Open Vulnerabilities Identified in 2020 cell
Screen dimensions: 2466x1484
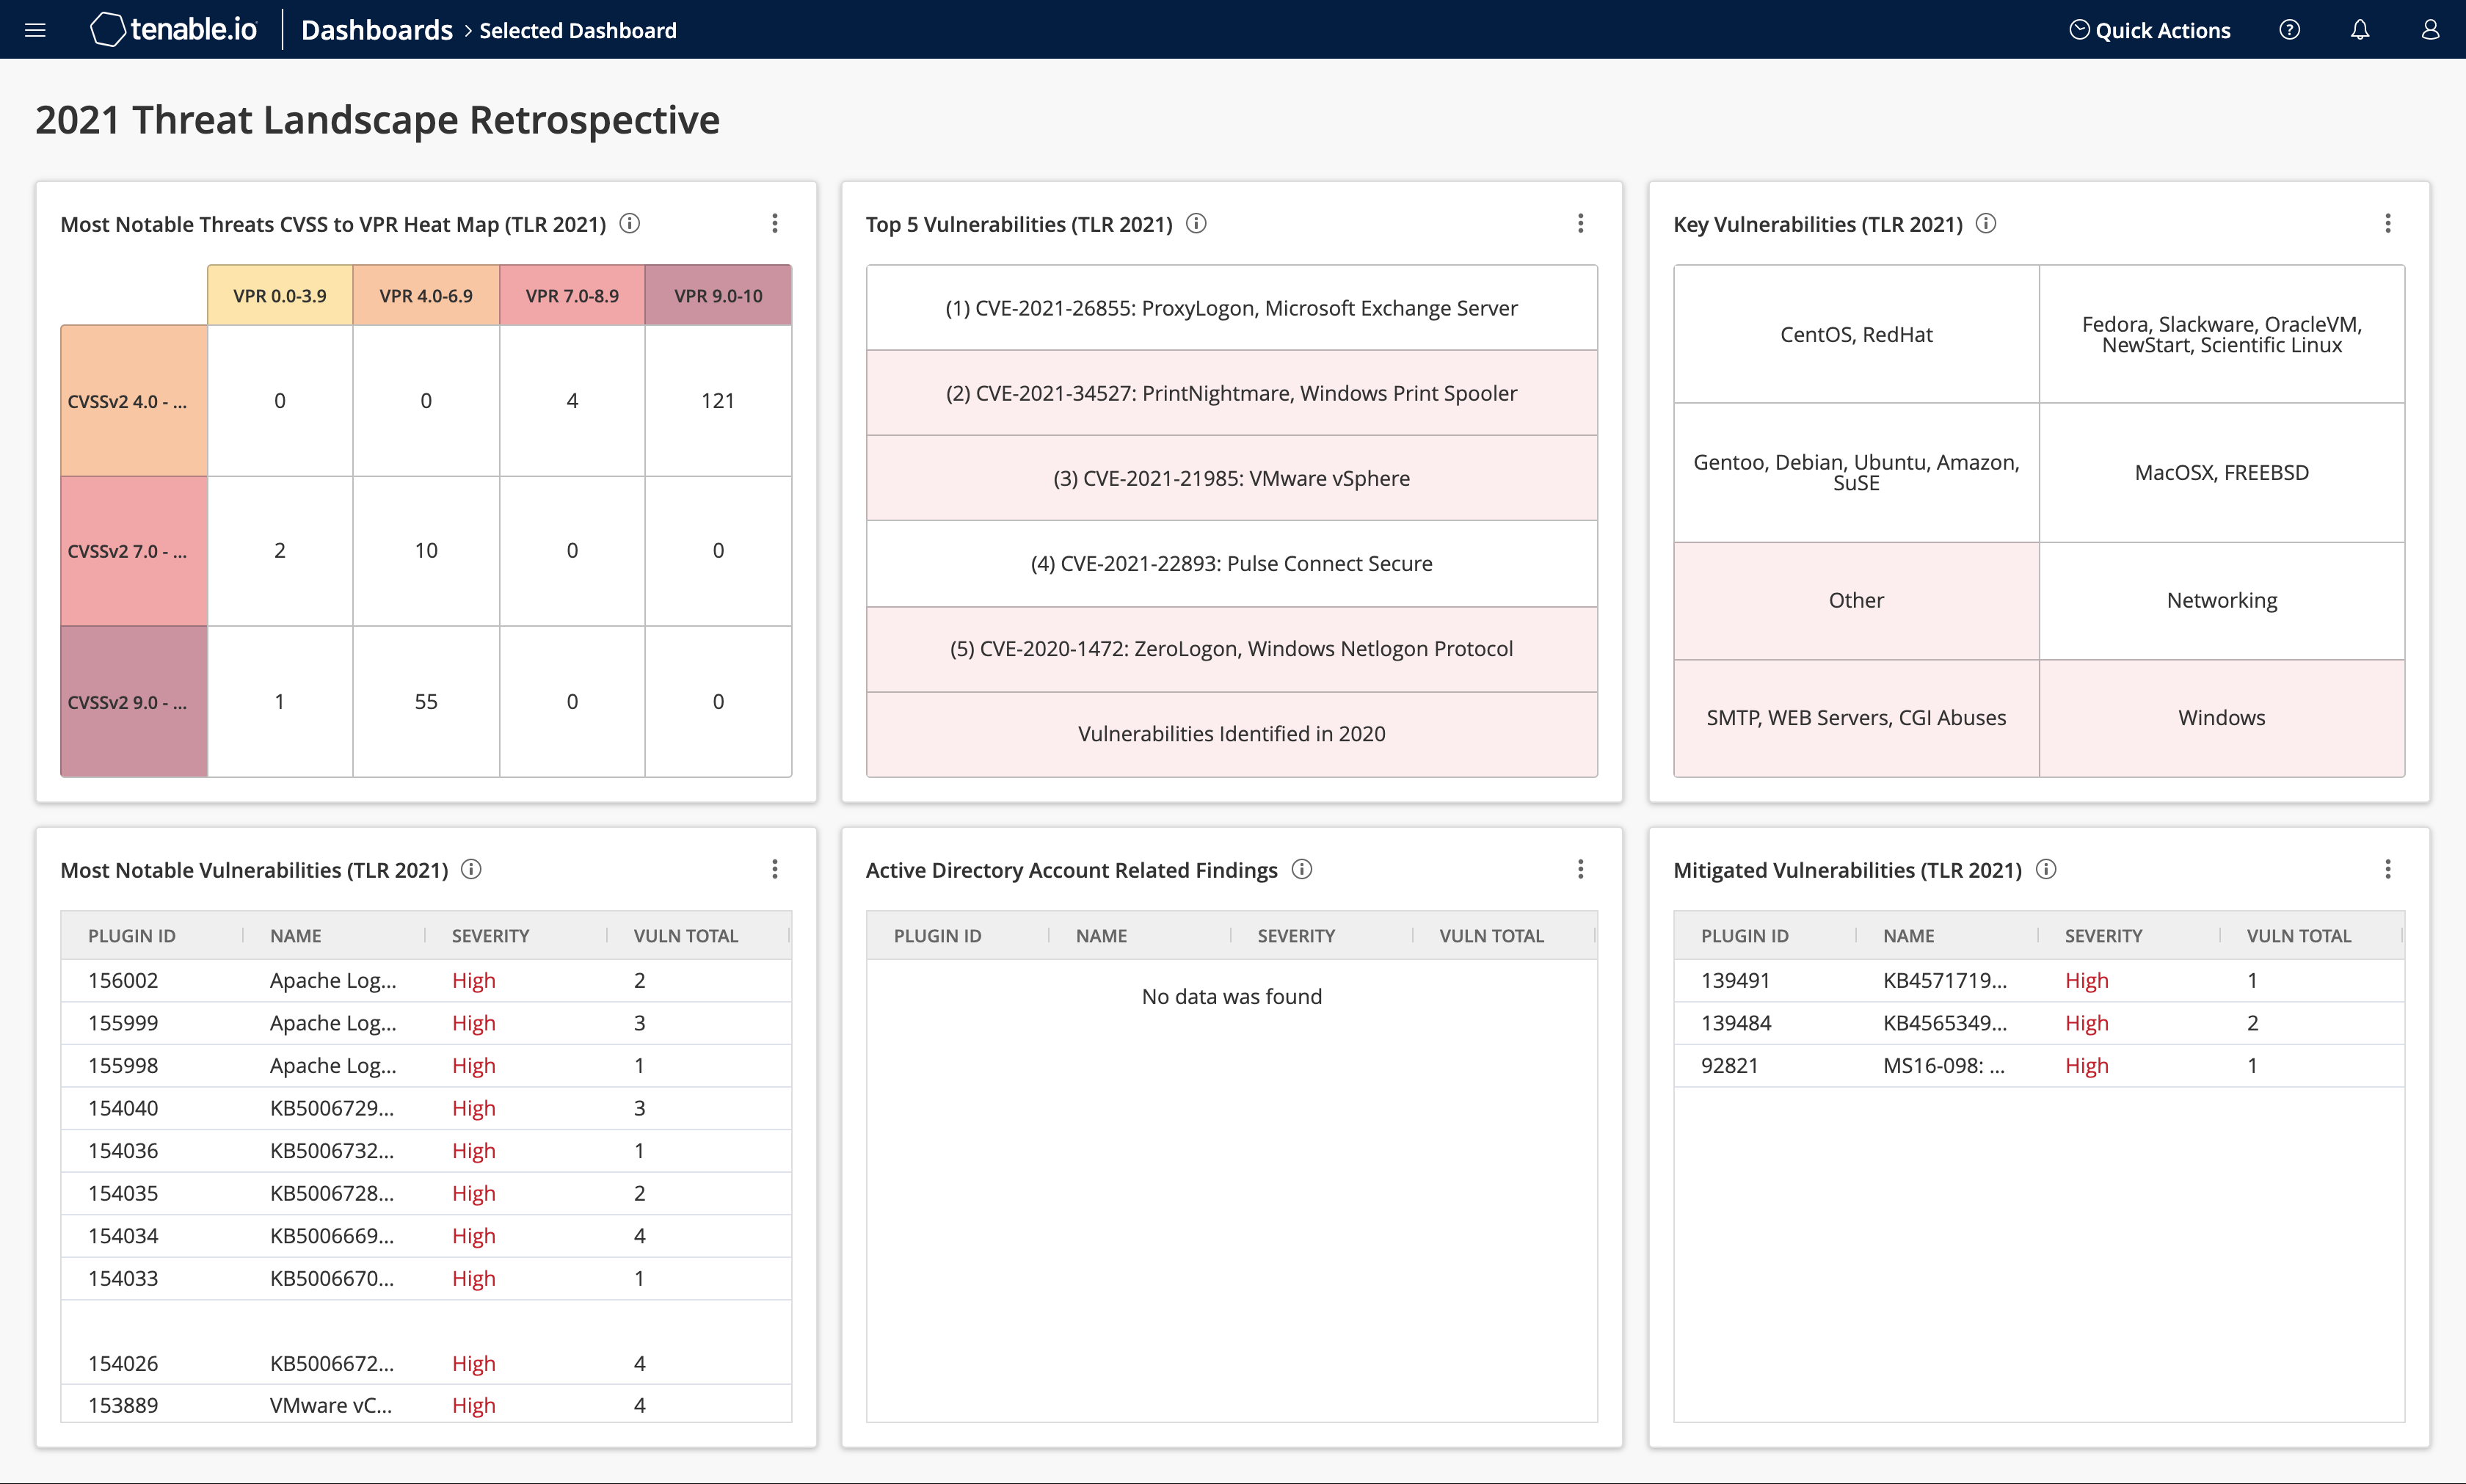[1232, 734]
